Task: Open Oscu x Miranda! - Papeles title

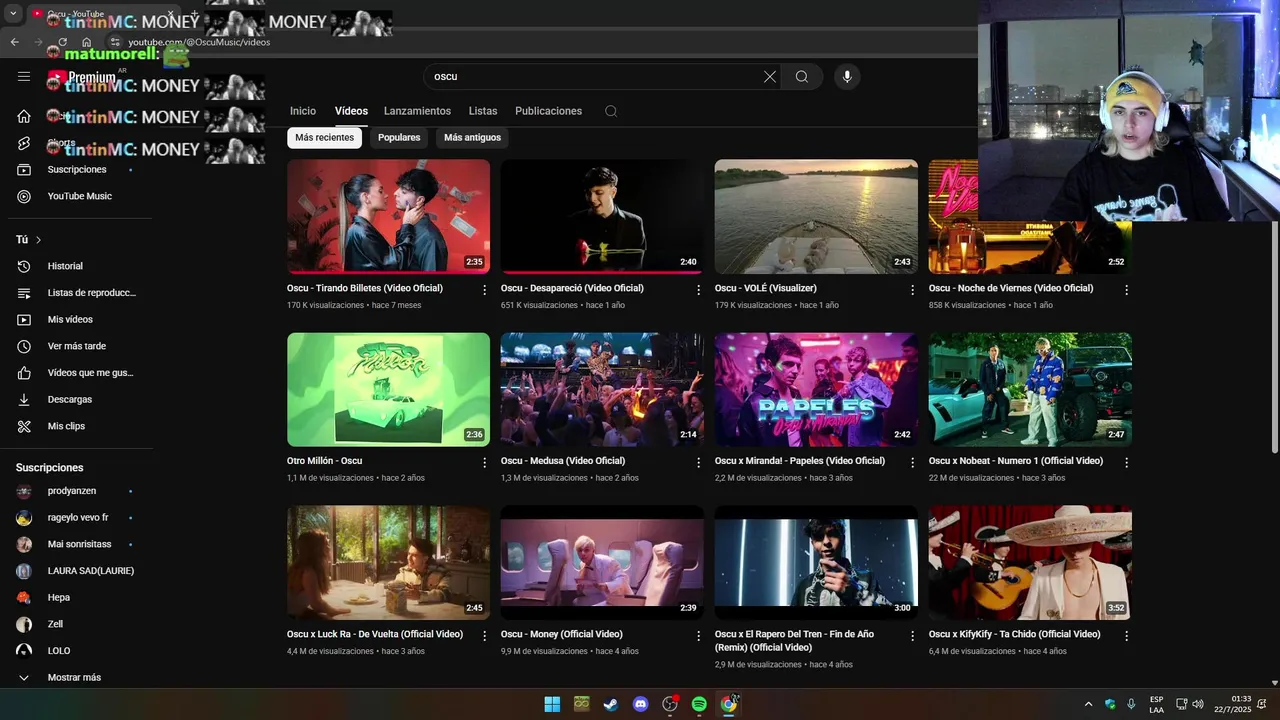Action: tap(800, 461)
